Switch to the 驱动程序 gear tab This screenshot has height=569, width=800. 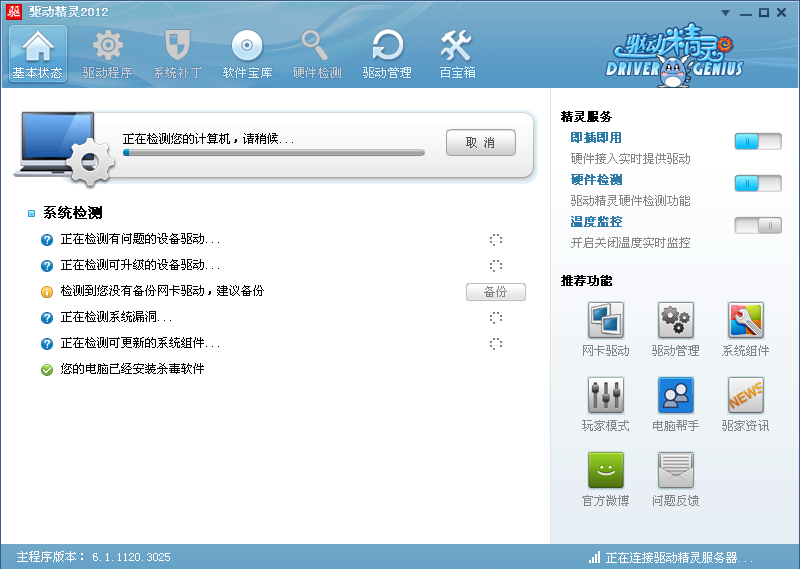tap(108, 54)
